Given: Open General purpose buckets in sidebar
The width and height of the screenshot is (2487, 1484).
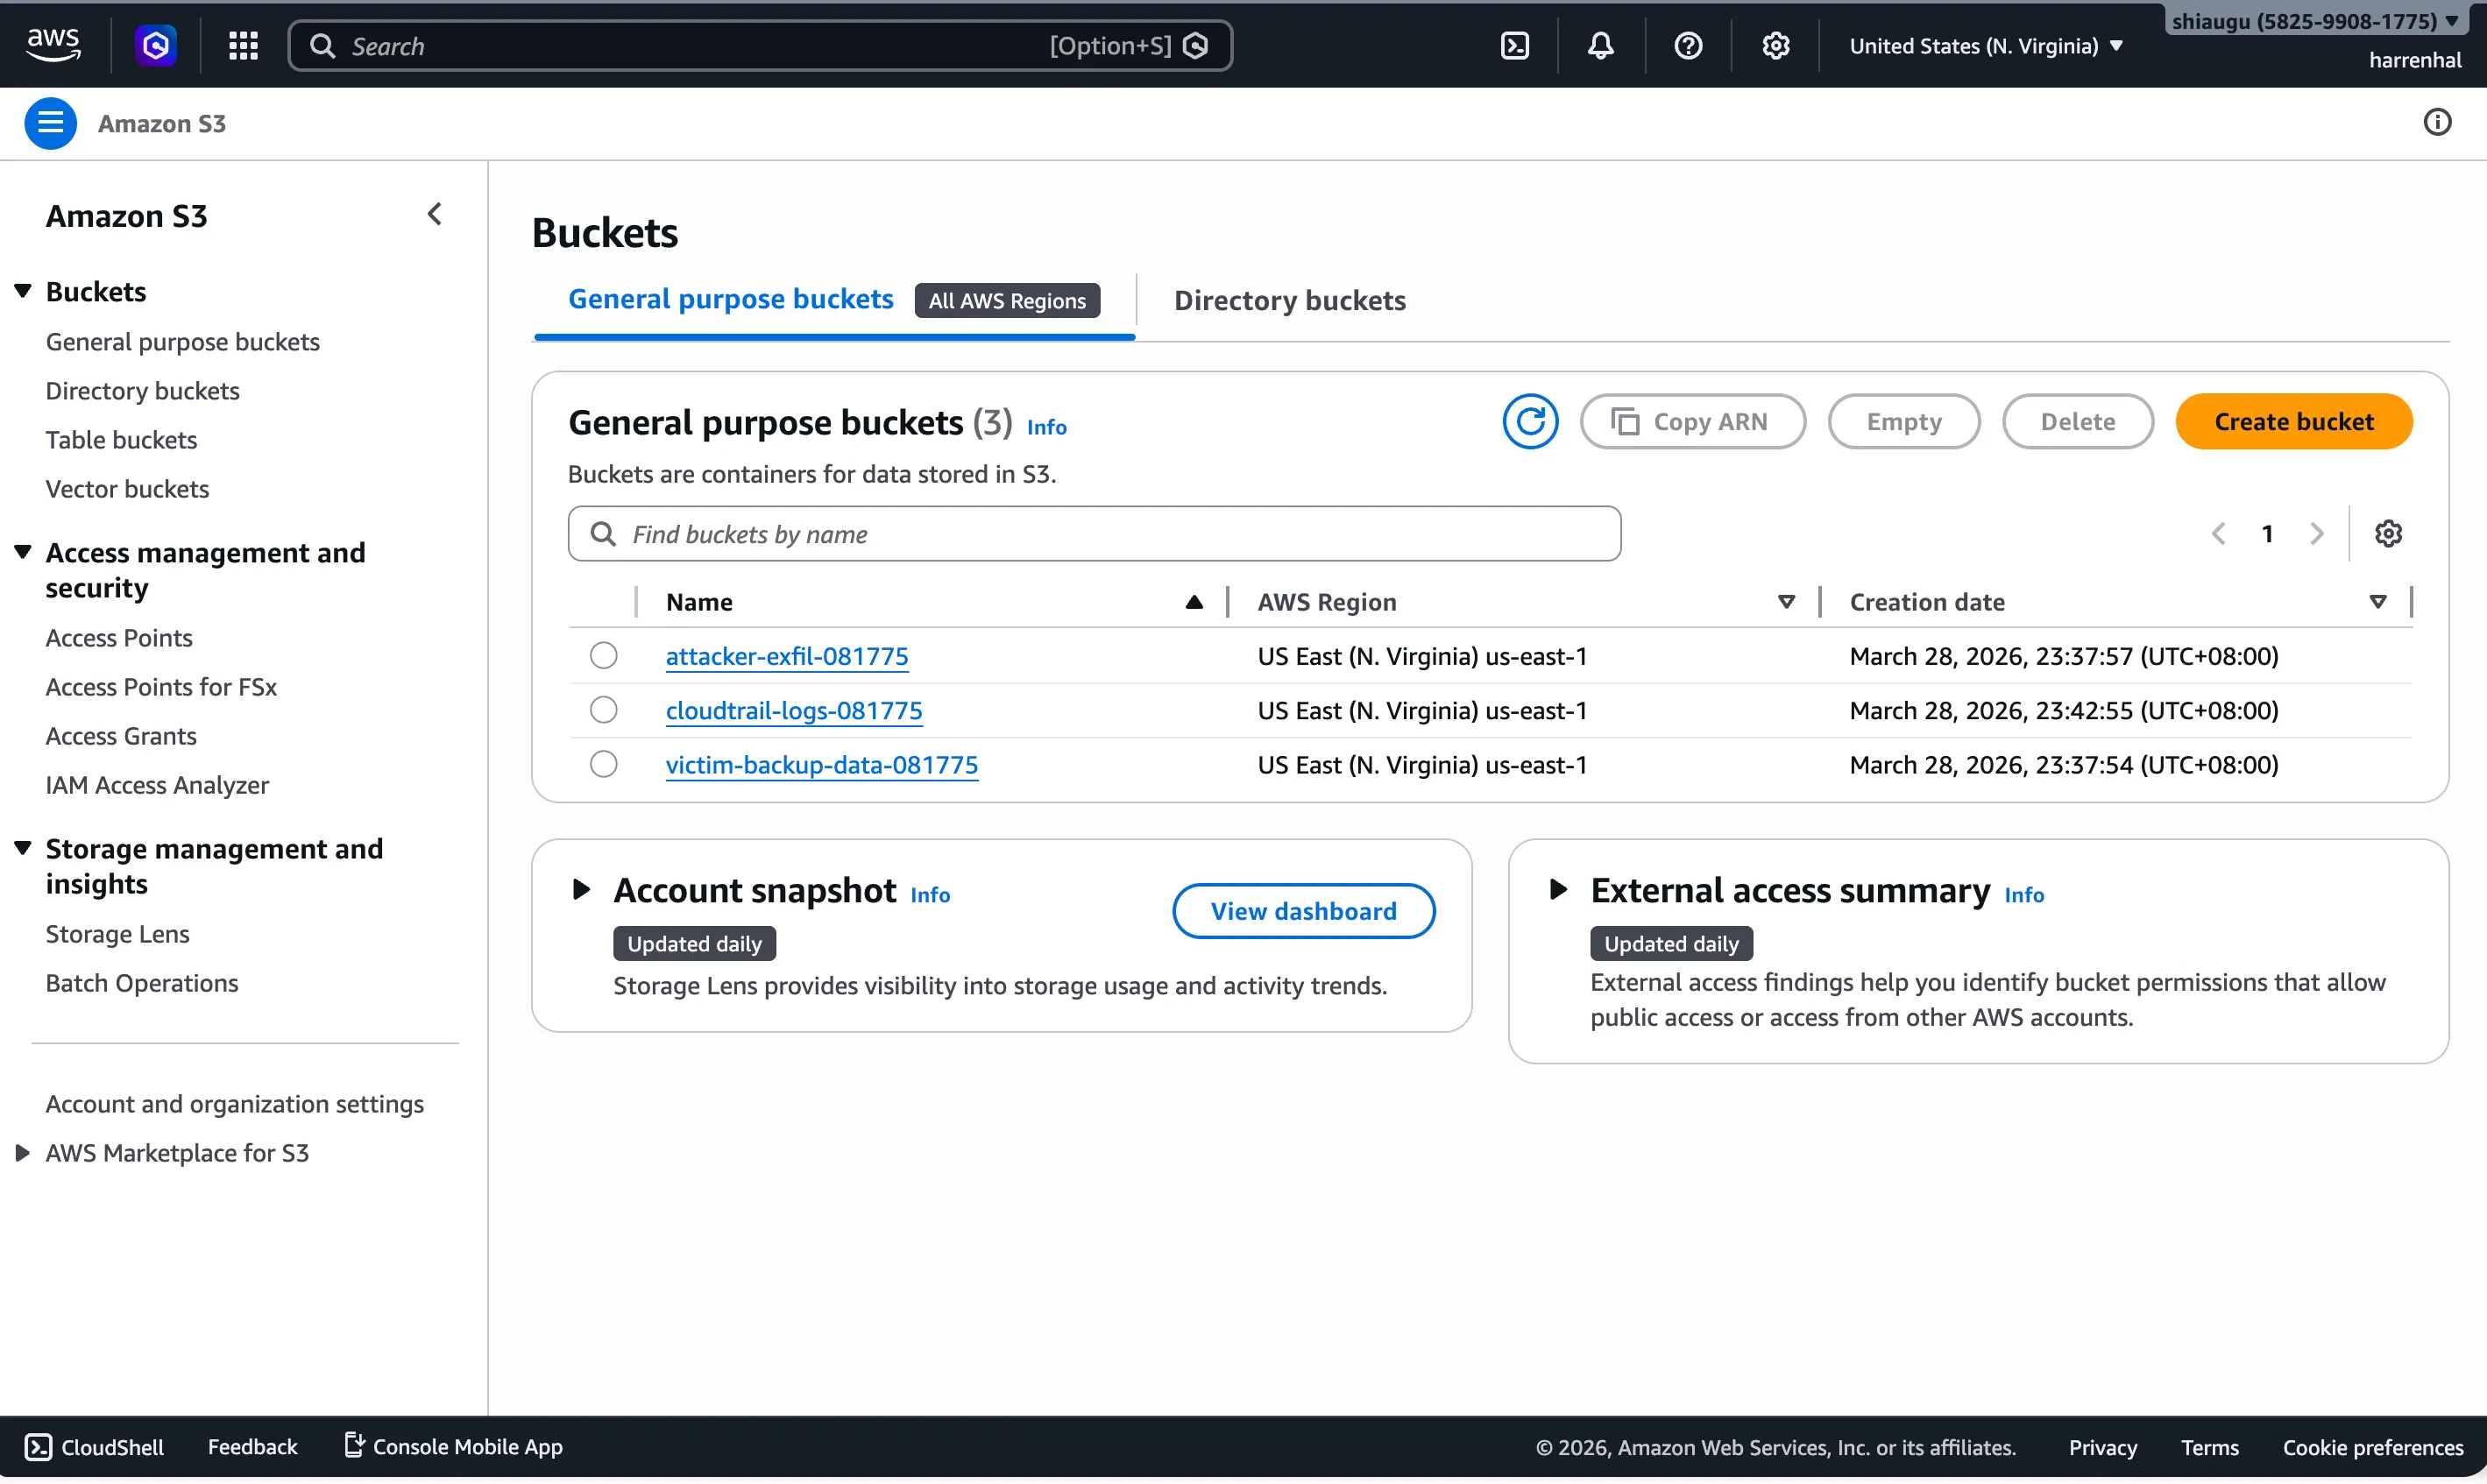Looking at the screenshot, I should pos(183,341).
